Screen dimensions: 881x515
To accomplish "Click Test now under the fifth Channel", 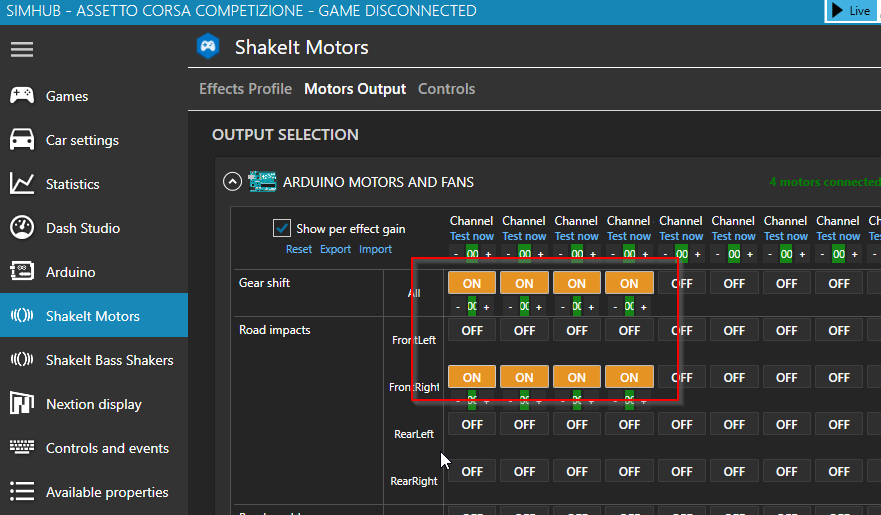I will point(682,236).
